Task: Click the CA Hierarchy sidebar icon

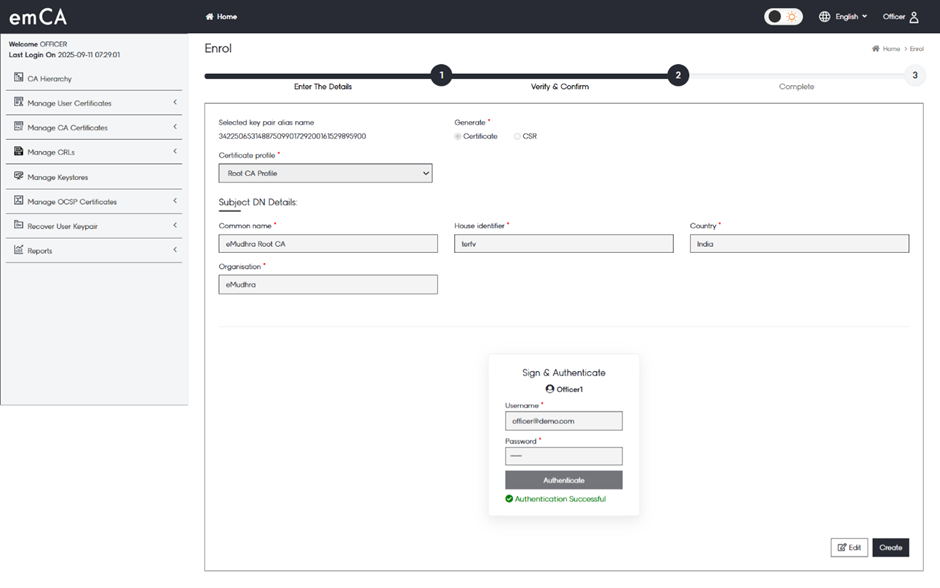Action: (18, 78)
